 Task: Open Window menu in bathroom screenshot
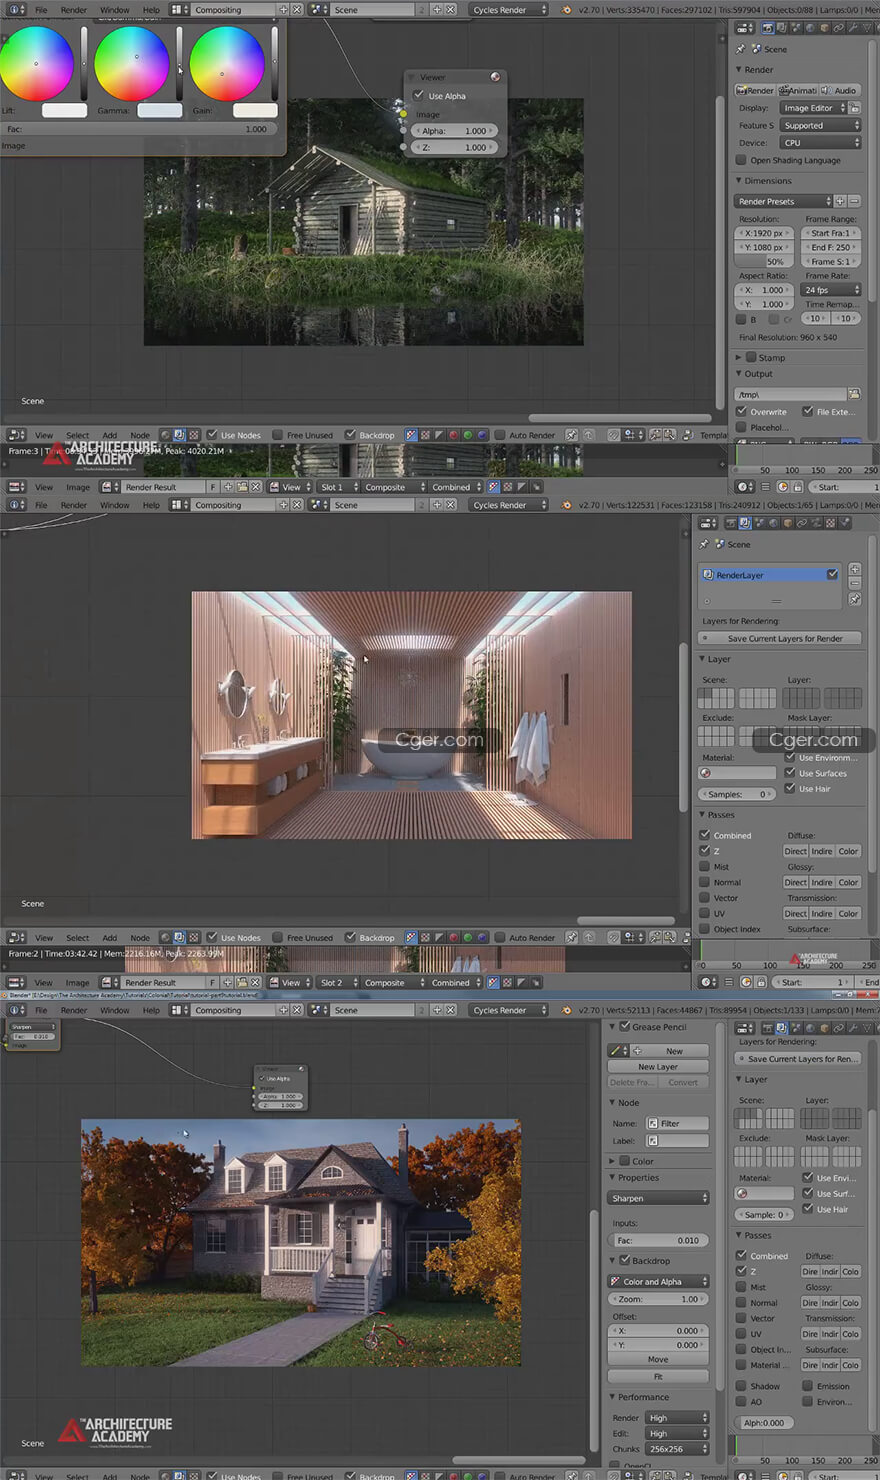coord(114,505)
